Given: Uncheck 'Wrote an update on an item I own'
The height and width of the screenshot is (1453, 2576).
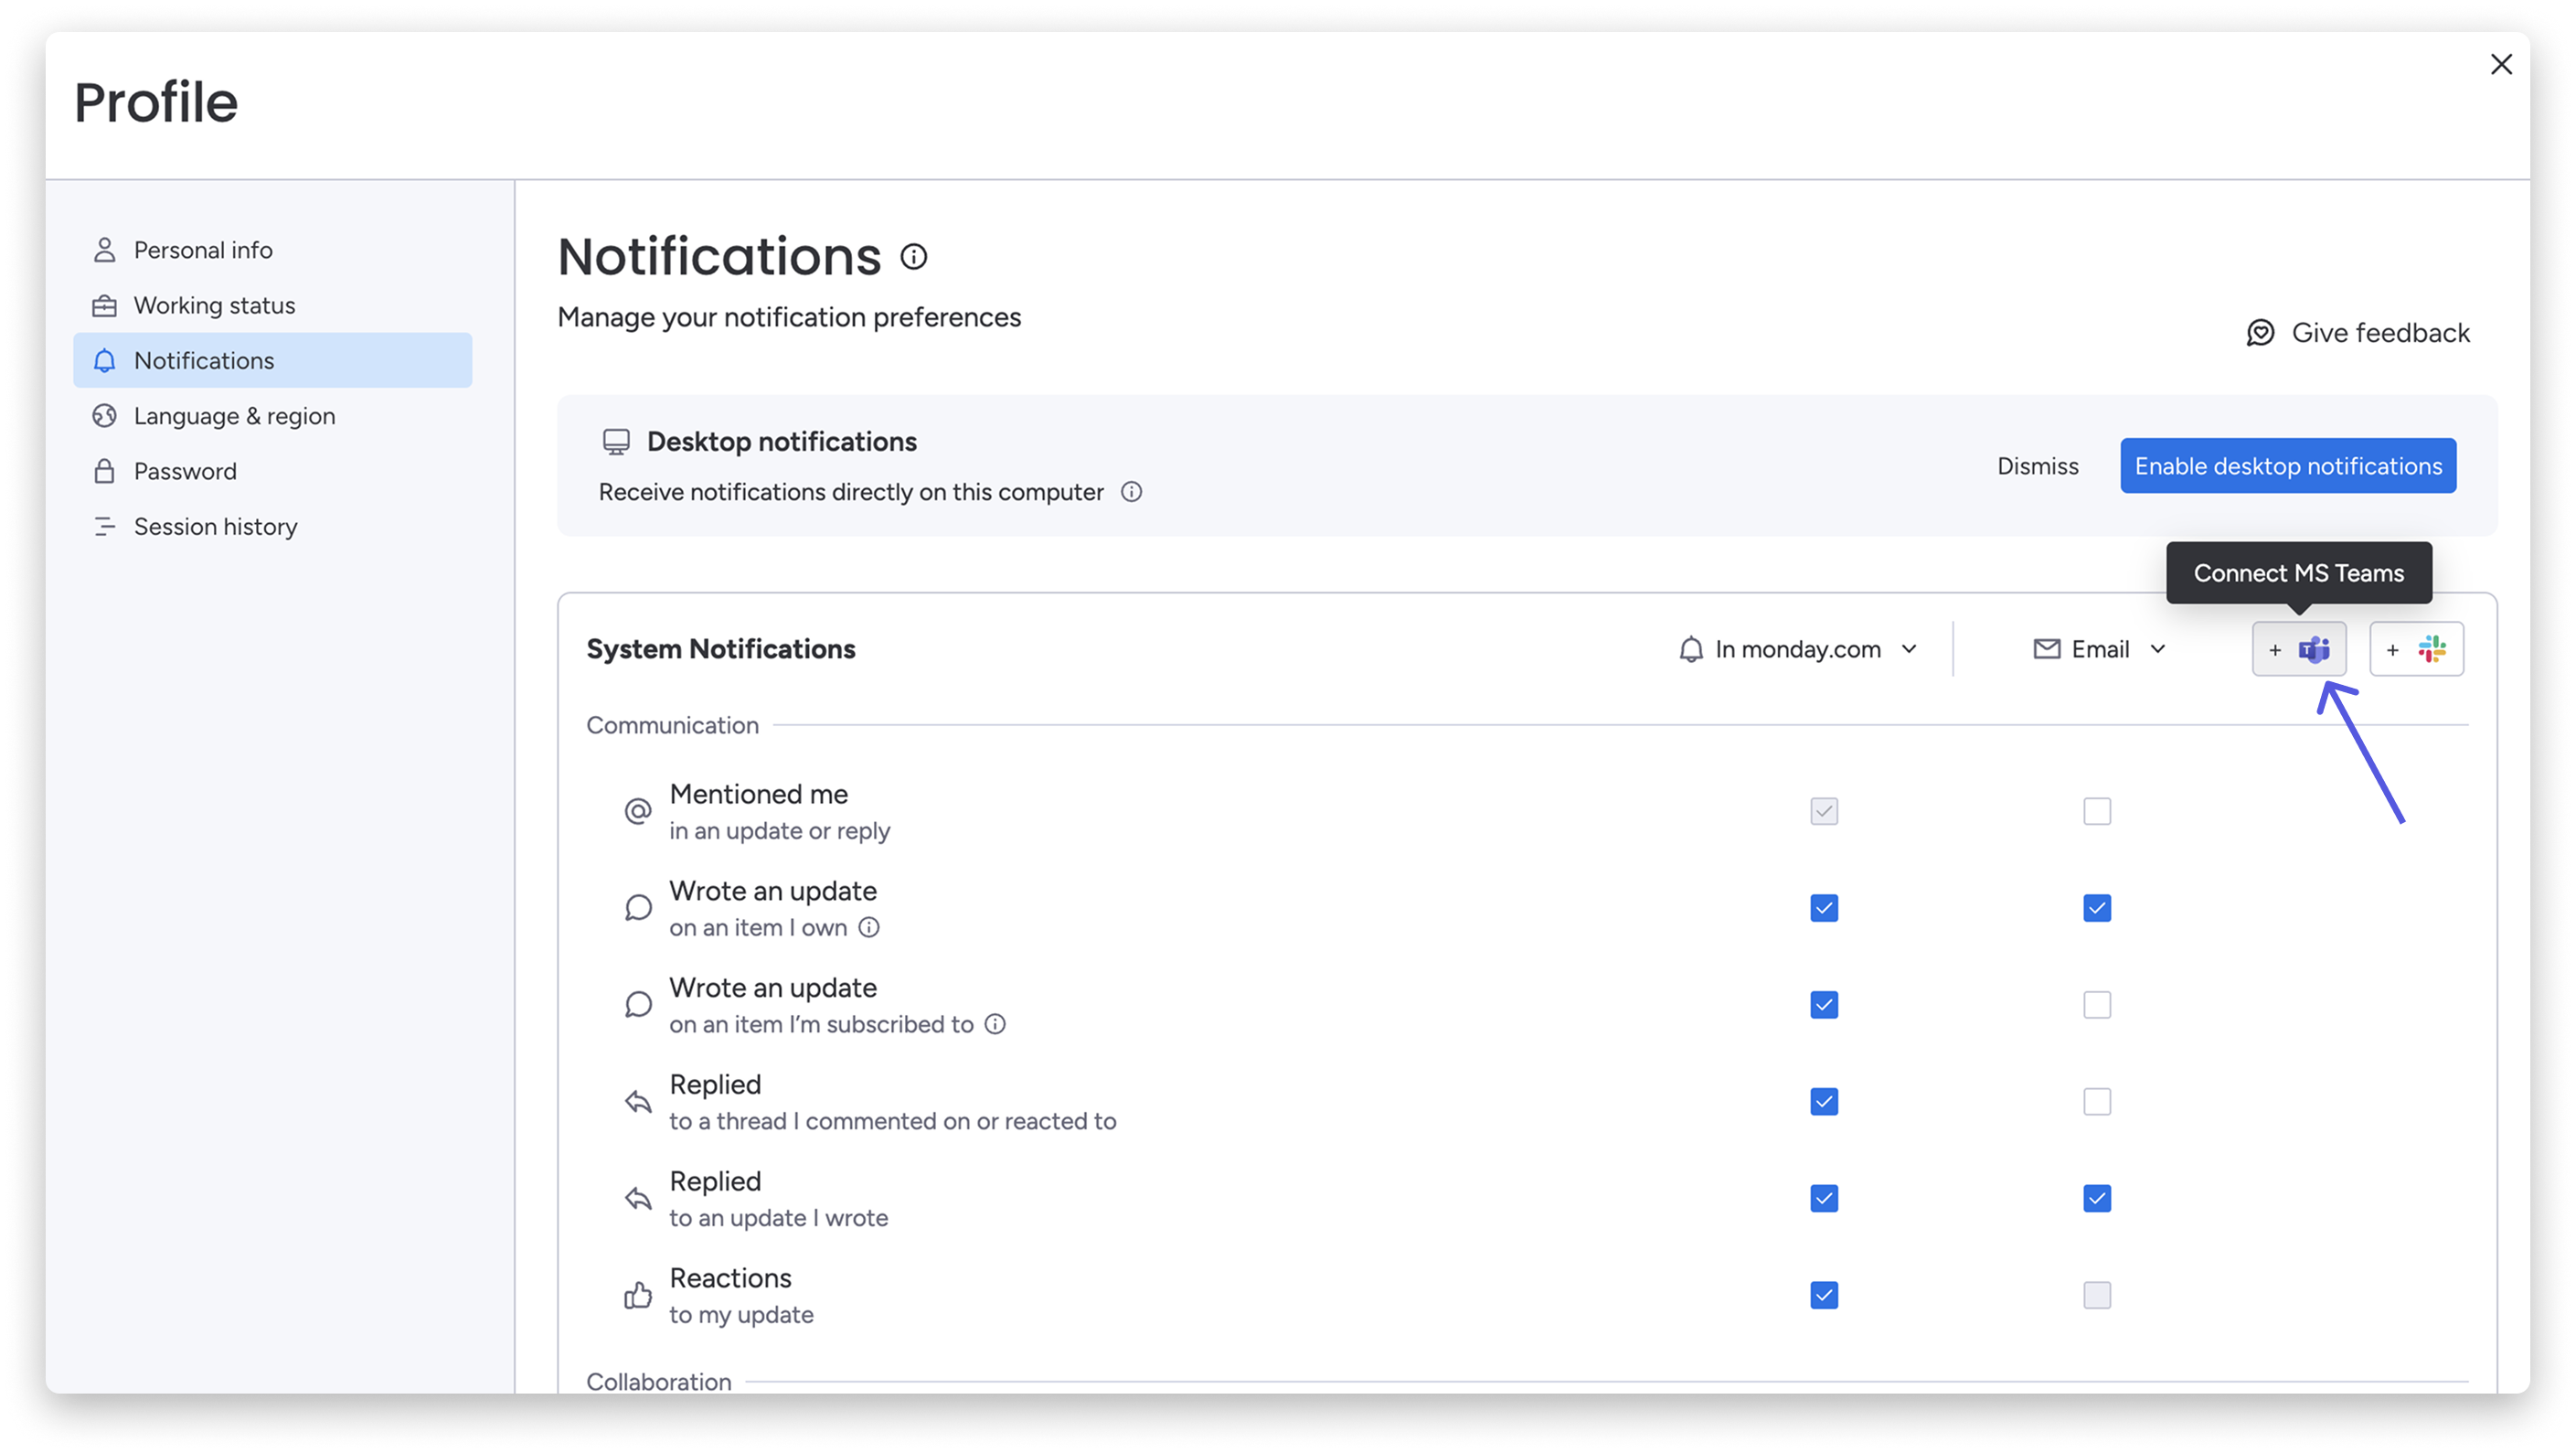Looking at the screenshot, I should [x=1823, y=908].
